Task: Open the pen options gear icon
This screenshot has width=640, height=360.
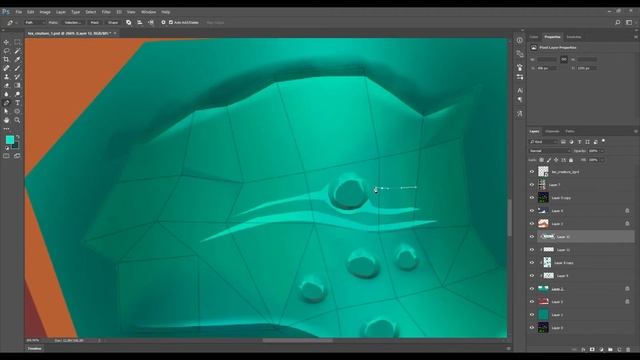Action: coord(163,22)
